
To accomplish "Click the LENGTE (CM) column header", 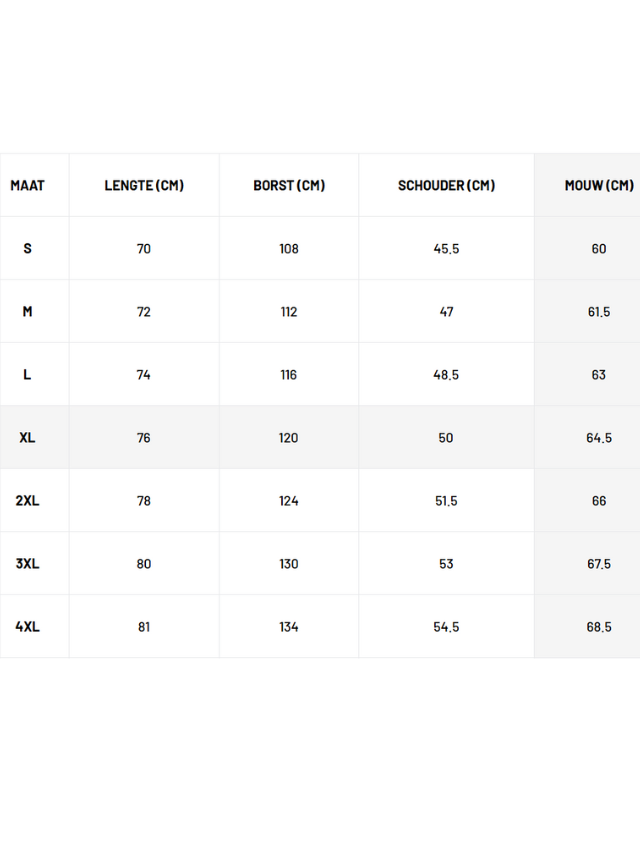I will (x=144, y=185).
